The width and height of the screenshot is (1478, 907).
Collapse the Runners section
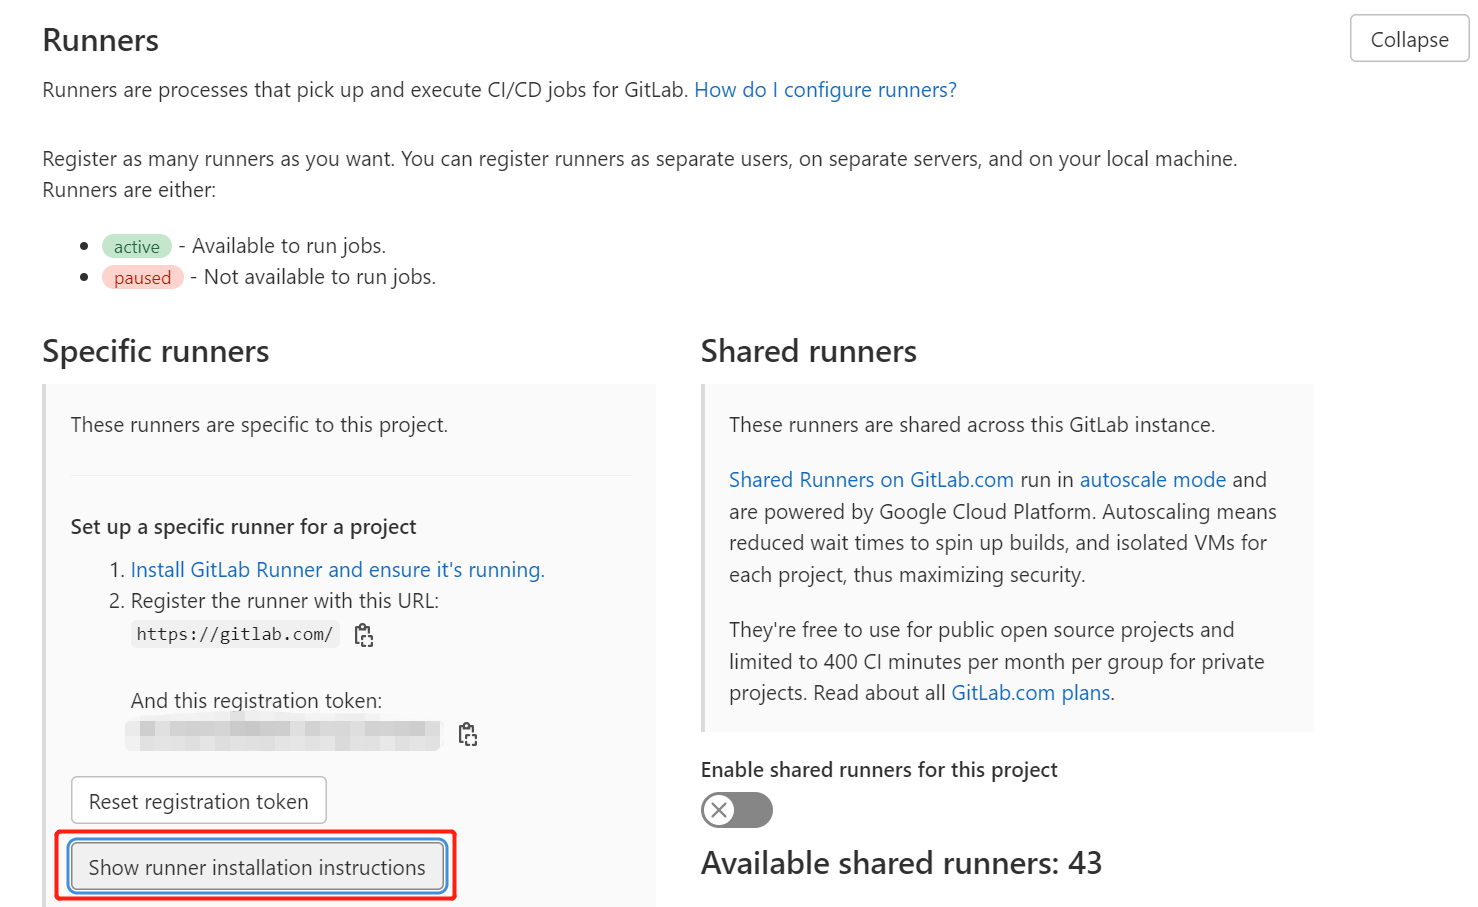[x=1409, y=39]
